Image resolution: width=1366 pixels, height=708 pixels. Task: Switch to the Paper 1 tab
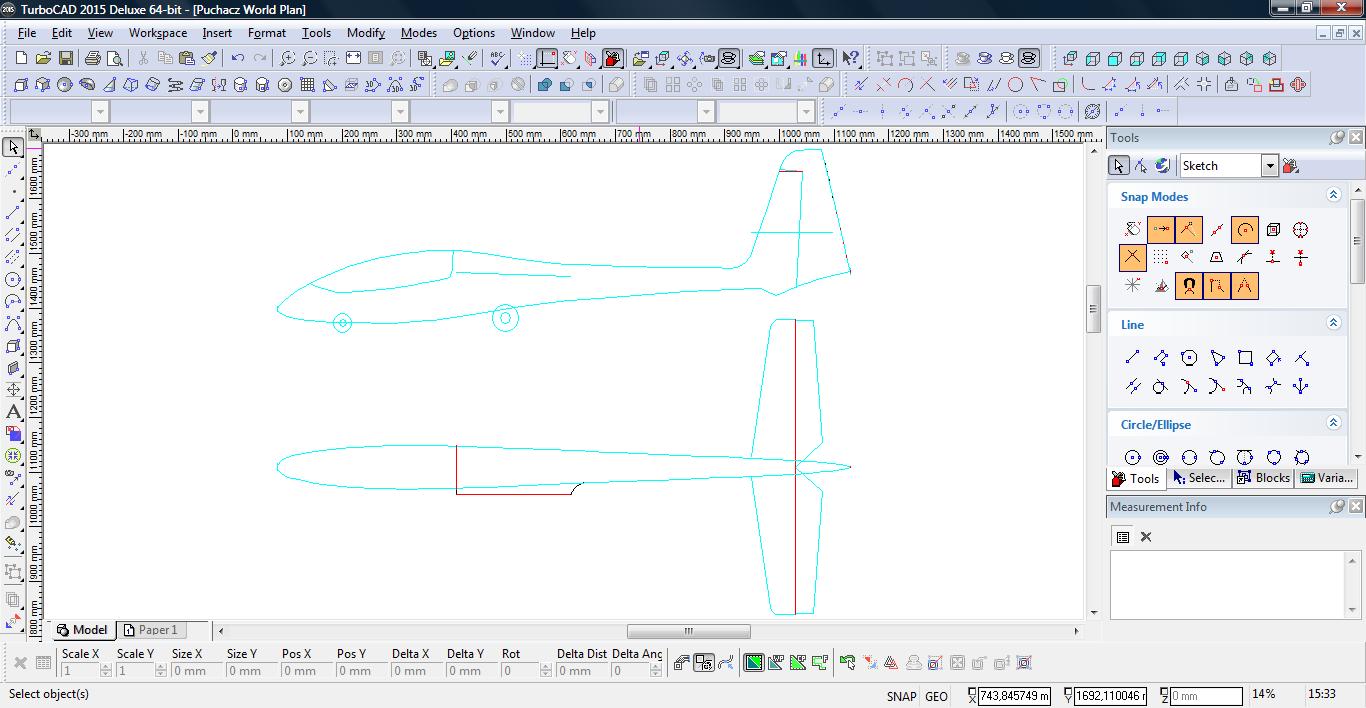coord(150,630)
